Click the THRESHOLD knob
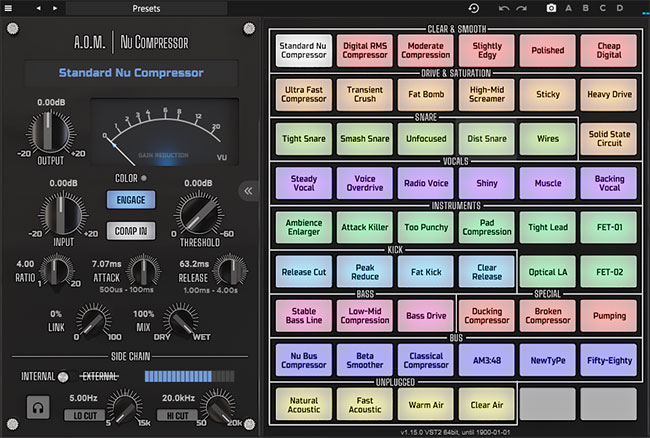Image resolution: width=650 pixels, height=438 pixels. coord(199,214)
